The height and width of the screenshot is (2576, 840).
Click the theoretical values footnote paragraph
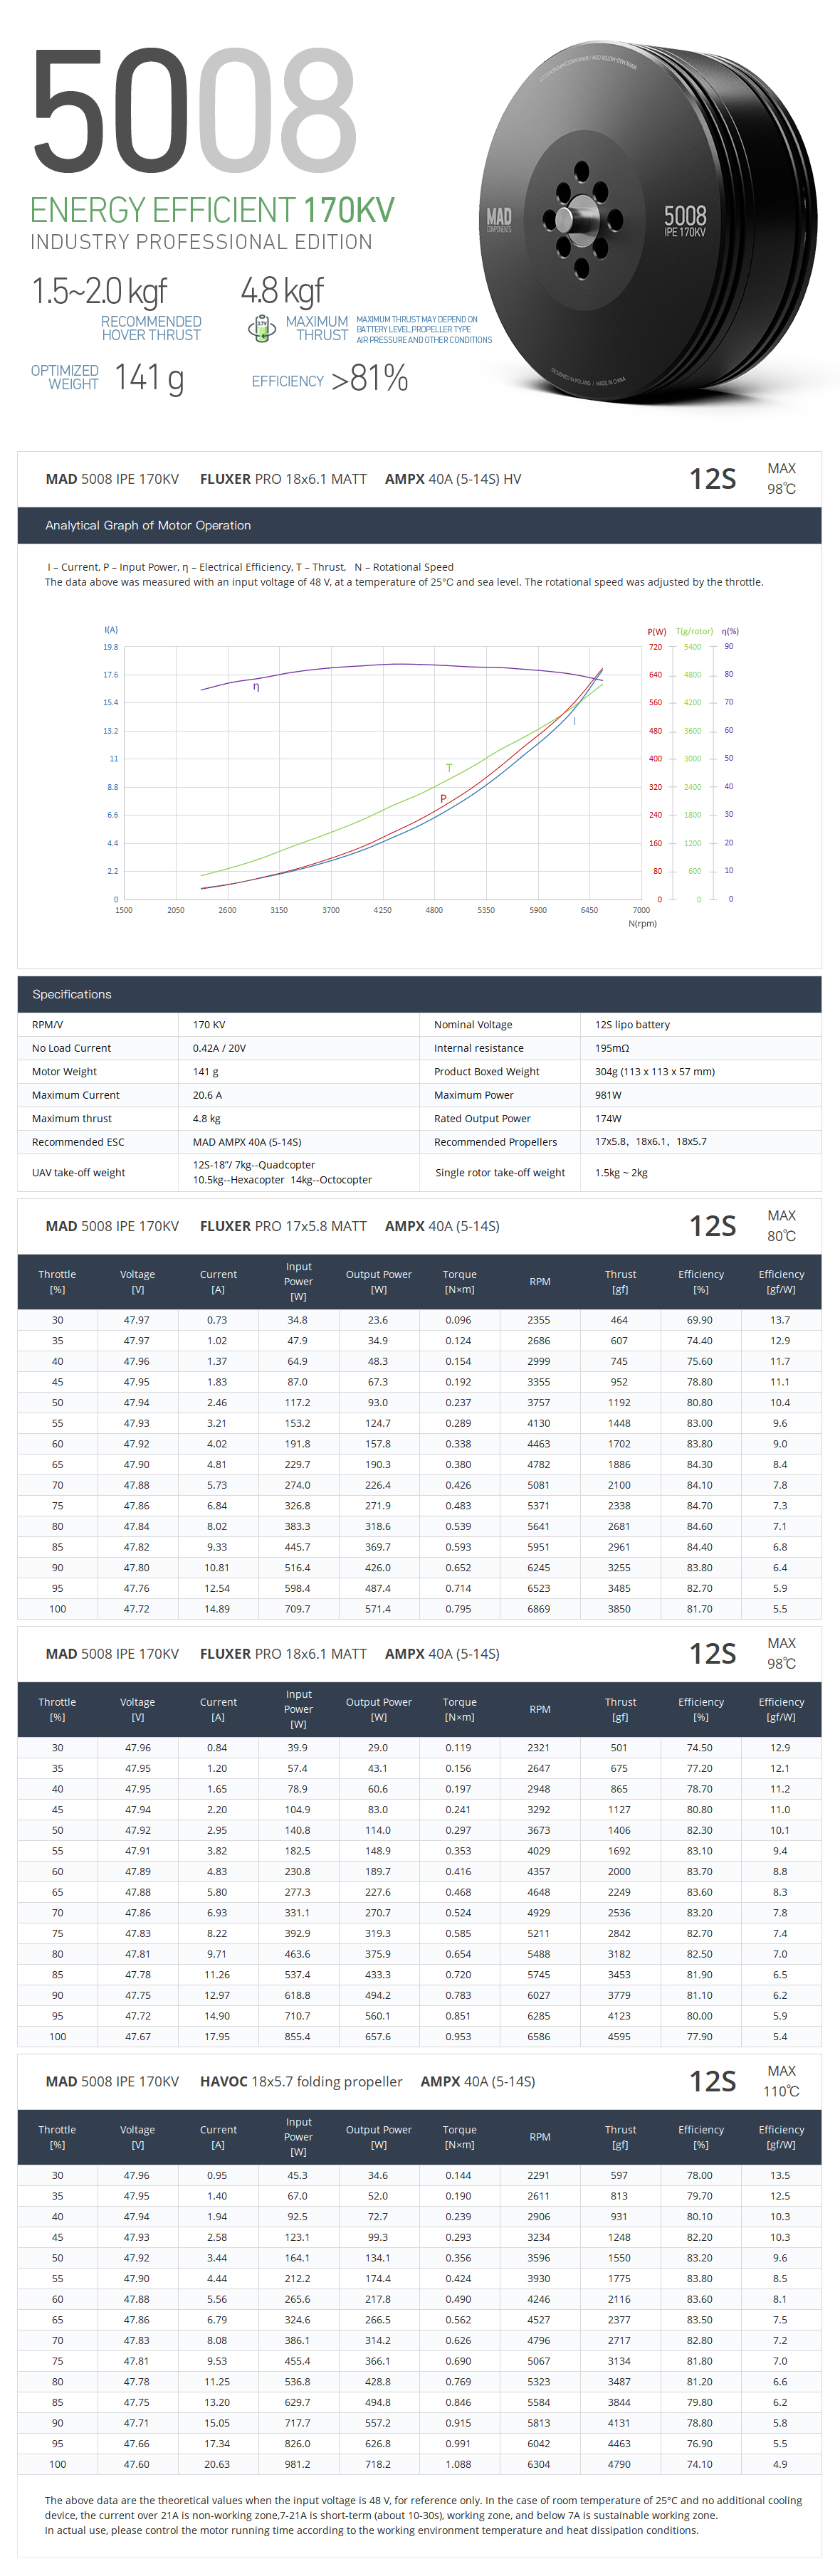pos(423,2515)
